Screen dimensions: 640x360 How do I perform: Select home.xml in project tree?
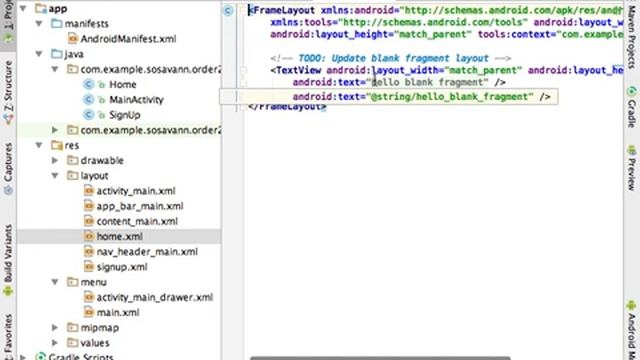click(119, 236)
